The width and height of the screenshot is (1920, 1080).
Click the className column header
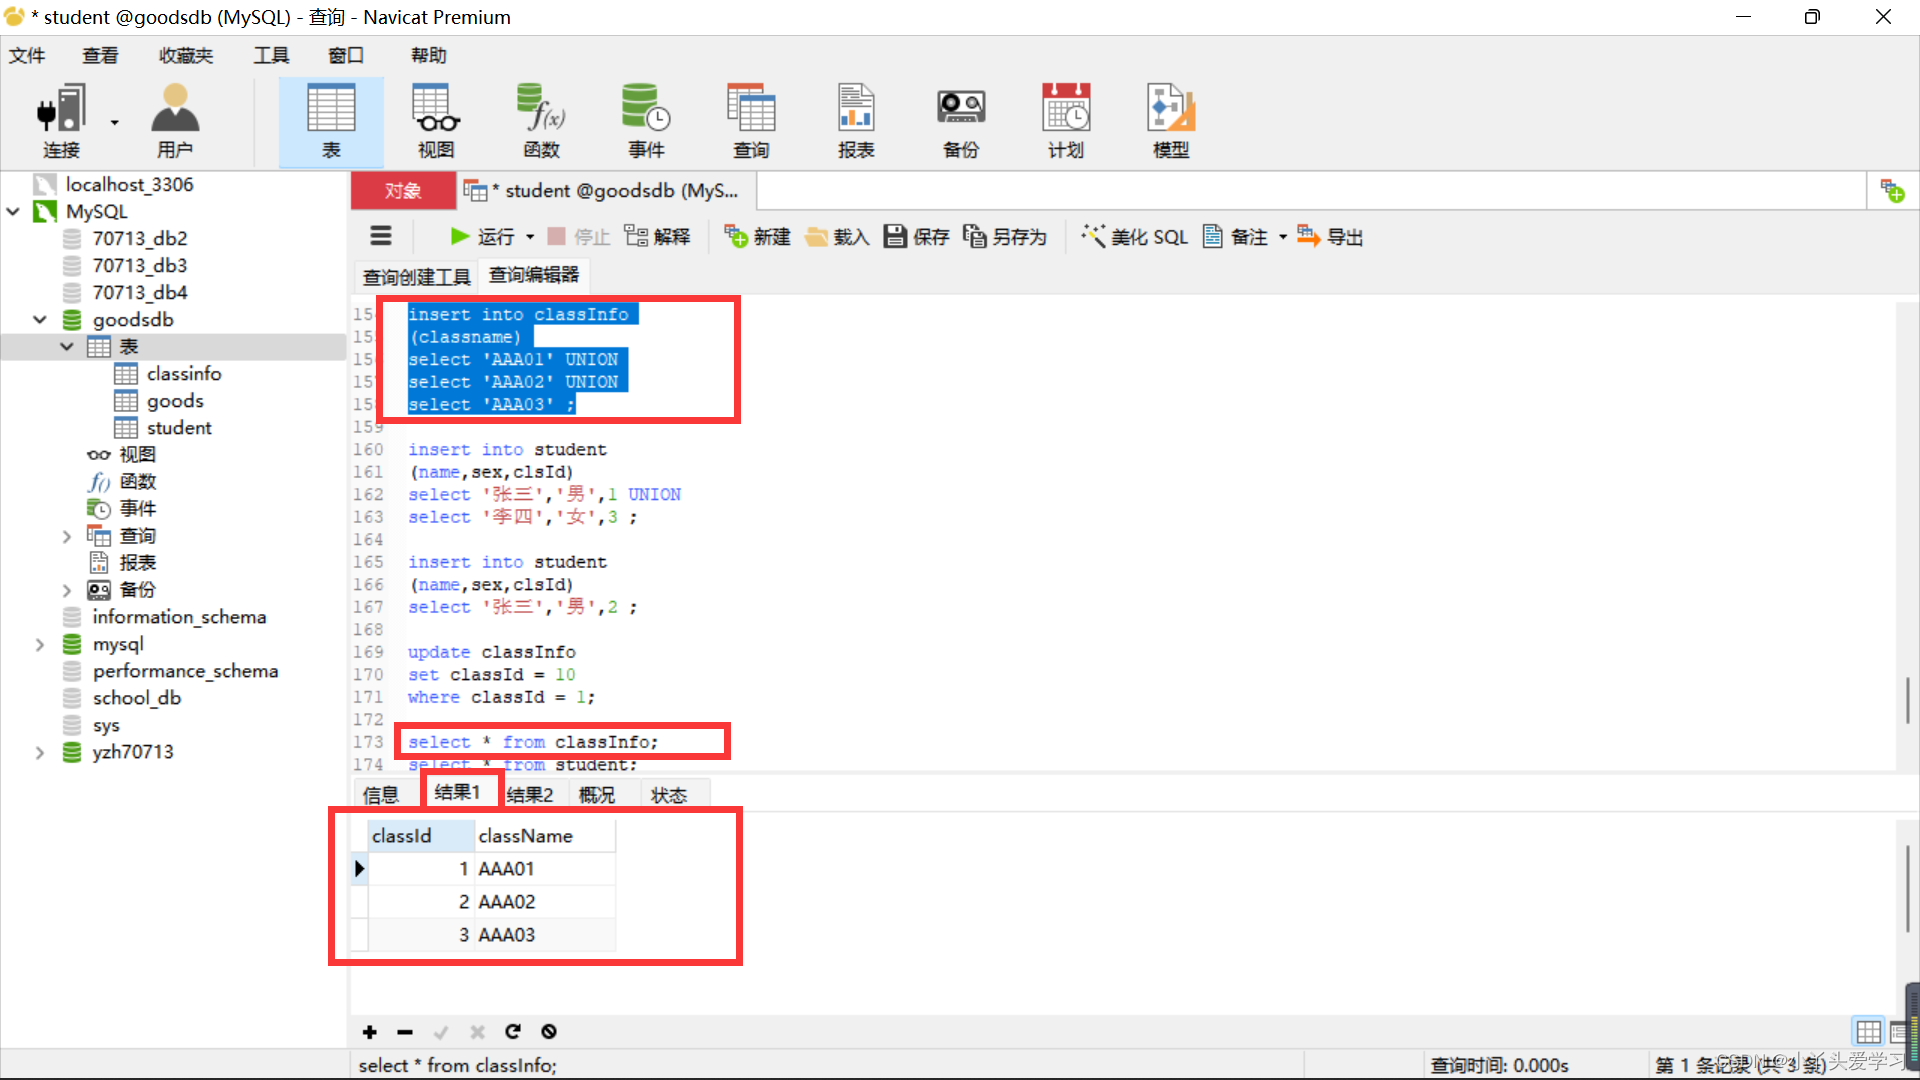(545, 835)
